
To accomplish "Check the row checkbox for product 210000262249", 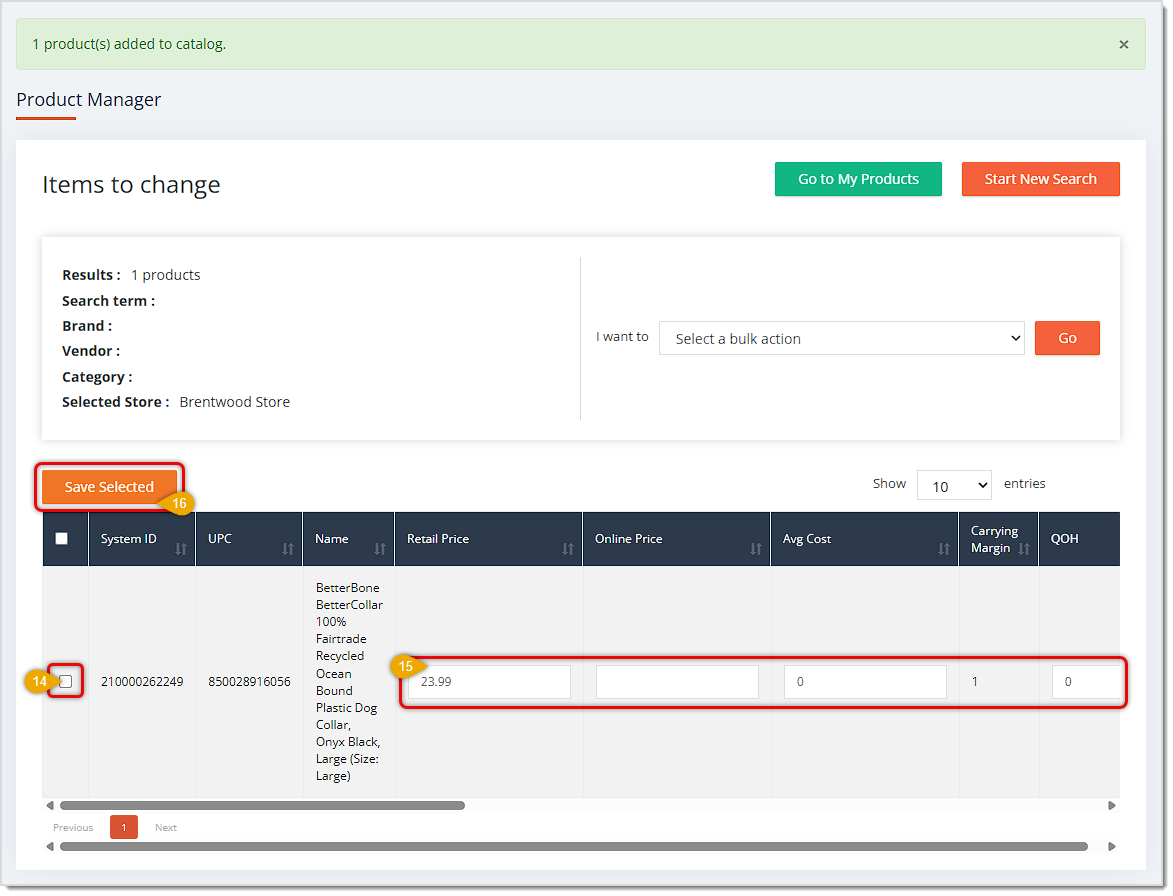I will click(66, 682).
